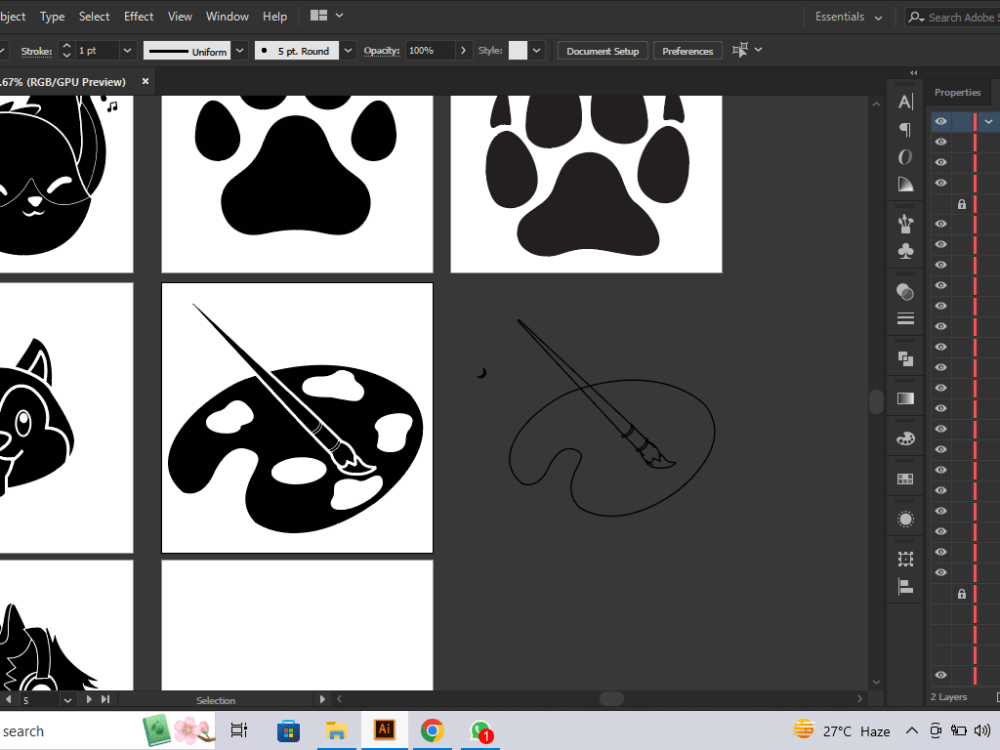The height and width of the screenshot is (750, 1000).
Task: Open the Stroke panel
Action: click(x=904, y=318)
